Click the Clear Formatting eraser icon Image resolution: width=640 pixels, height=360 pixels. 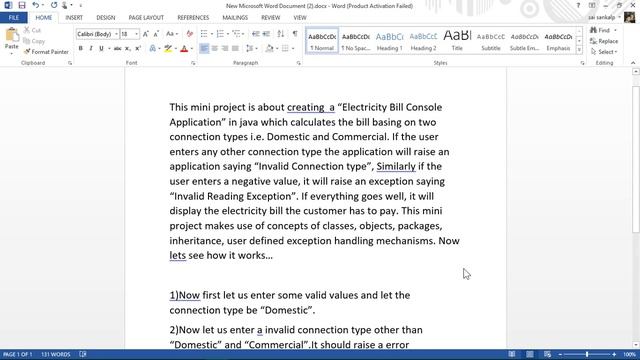click(x=189, y=34)
